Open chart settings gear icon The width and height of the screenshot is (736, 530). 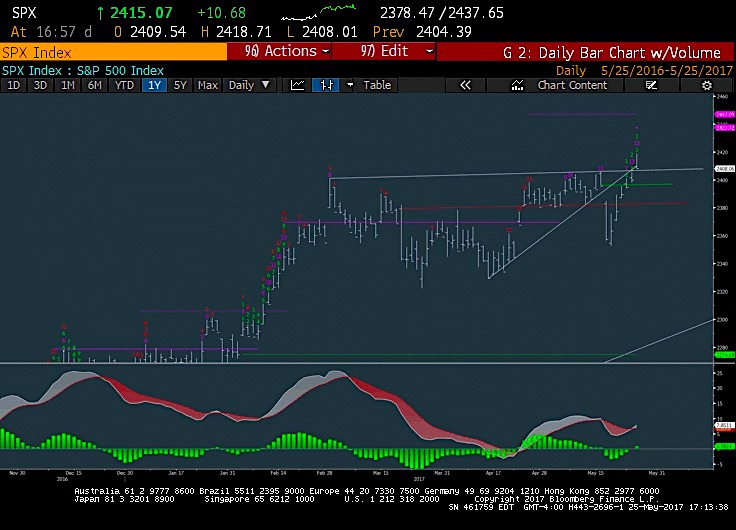point(706,85)
